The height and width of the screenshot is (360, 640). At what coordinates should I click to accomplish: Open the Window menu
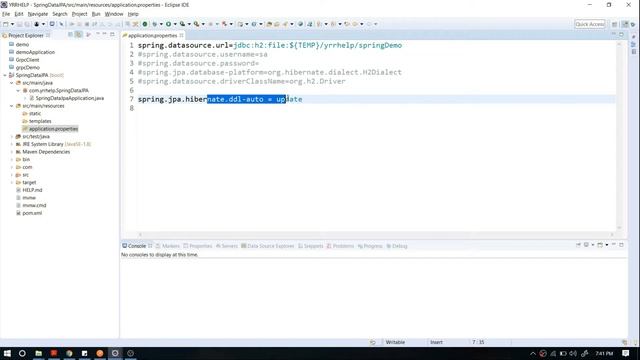coord(113,14)
